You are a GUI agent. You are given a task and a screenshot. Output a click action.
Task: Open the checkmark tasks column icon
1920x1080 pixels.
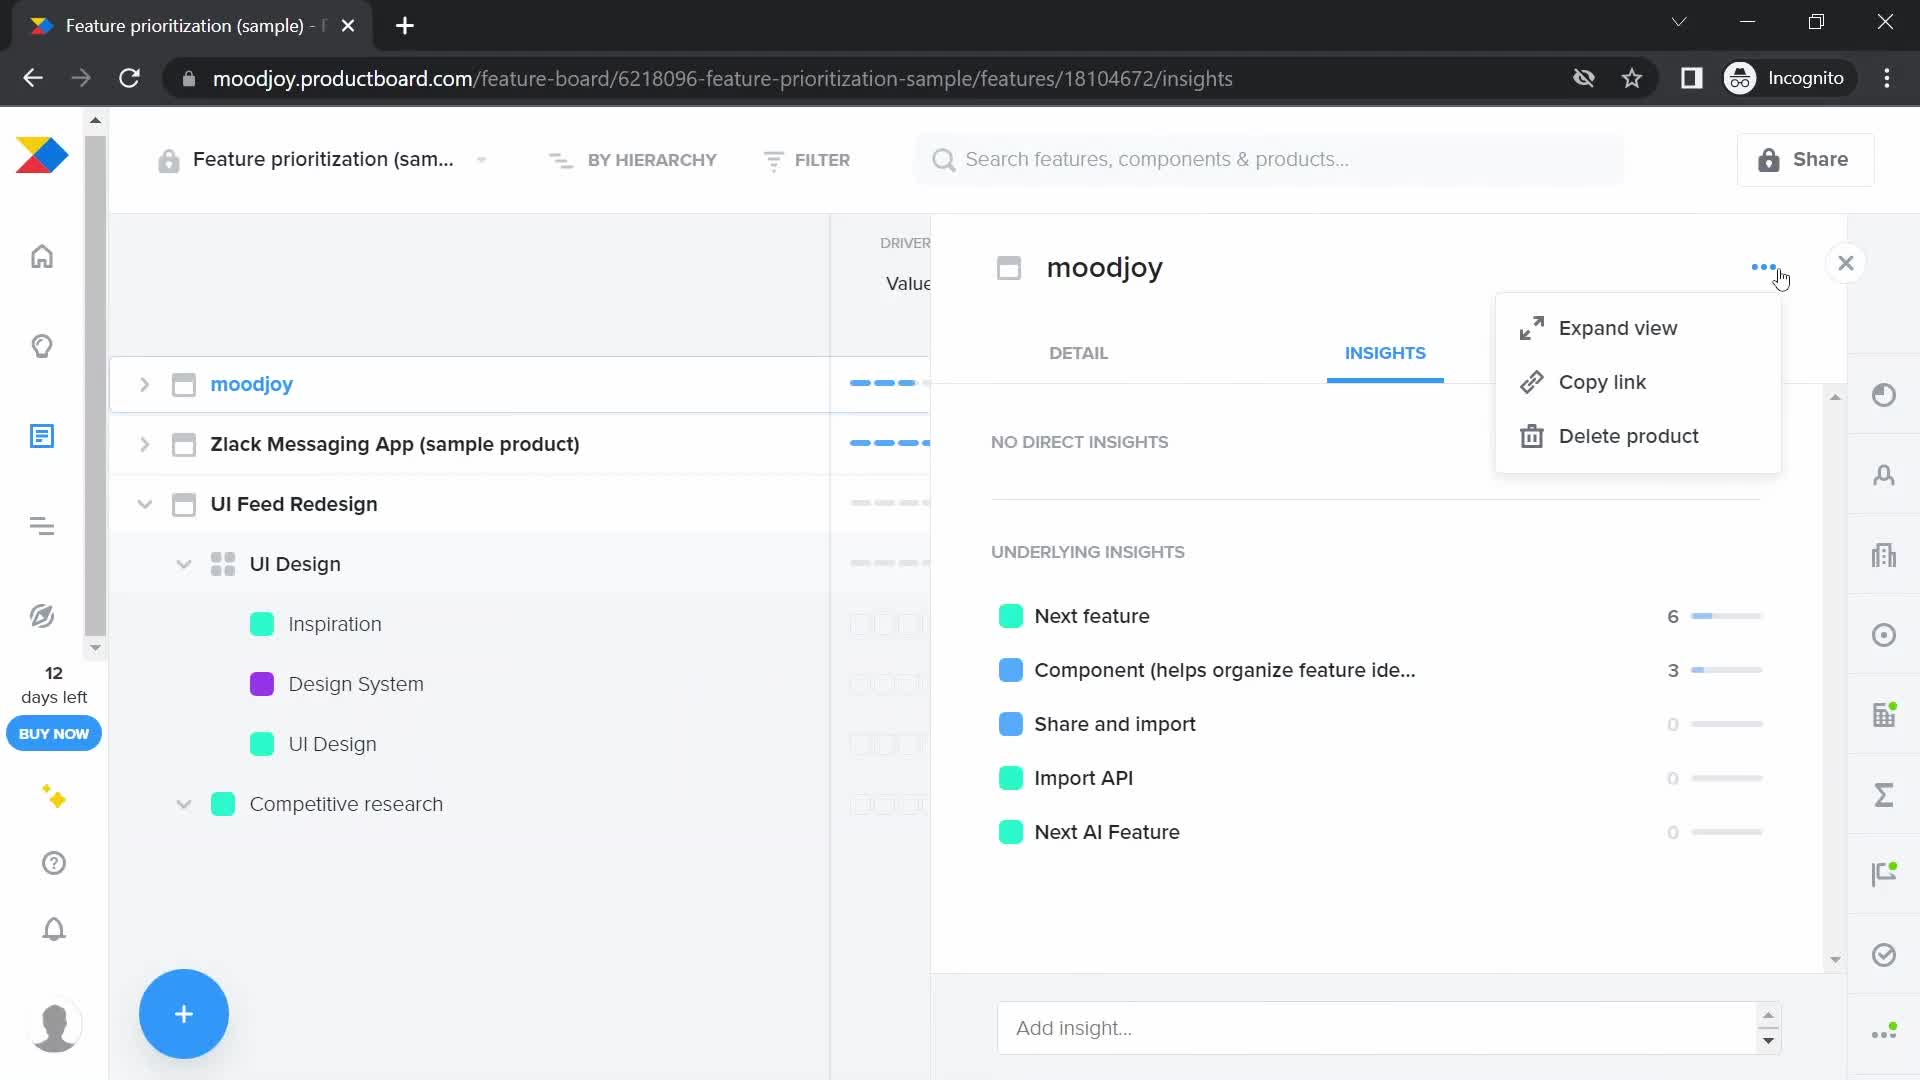[1884, 955]
